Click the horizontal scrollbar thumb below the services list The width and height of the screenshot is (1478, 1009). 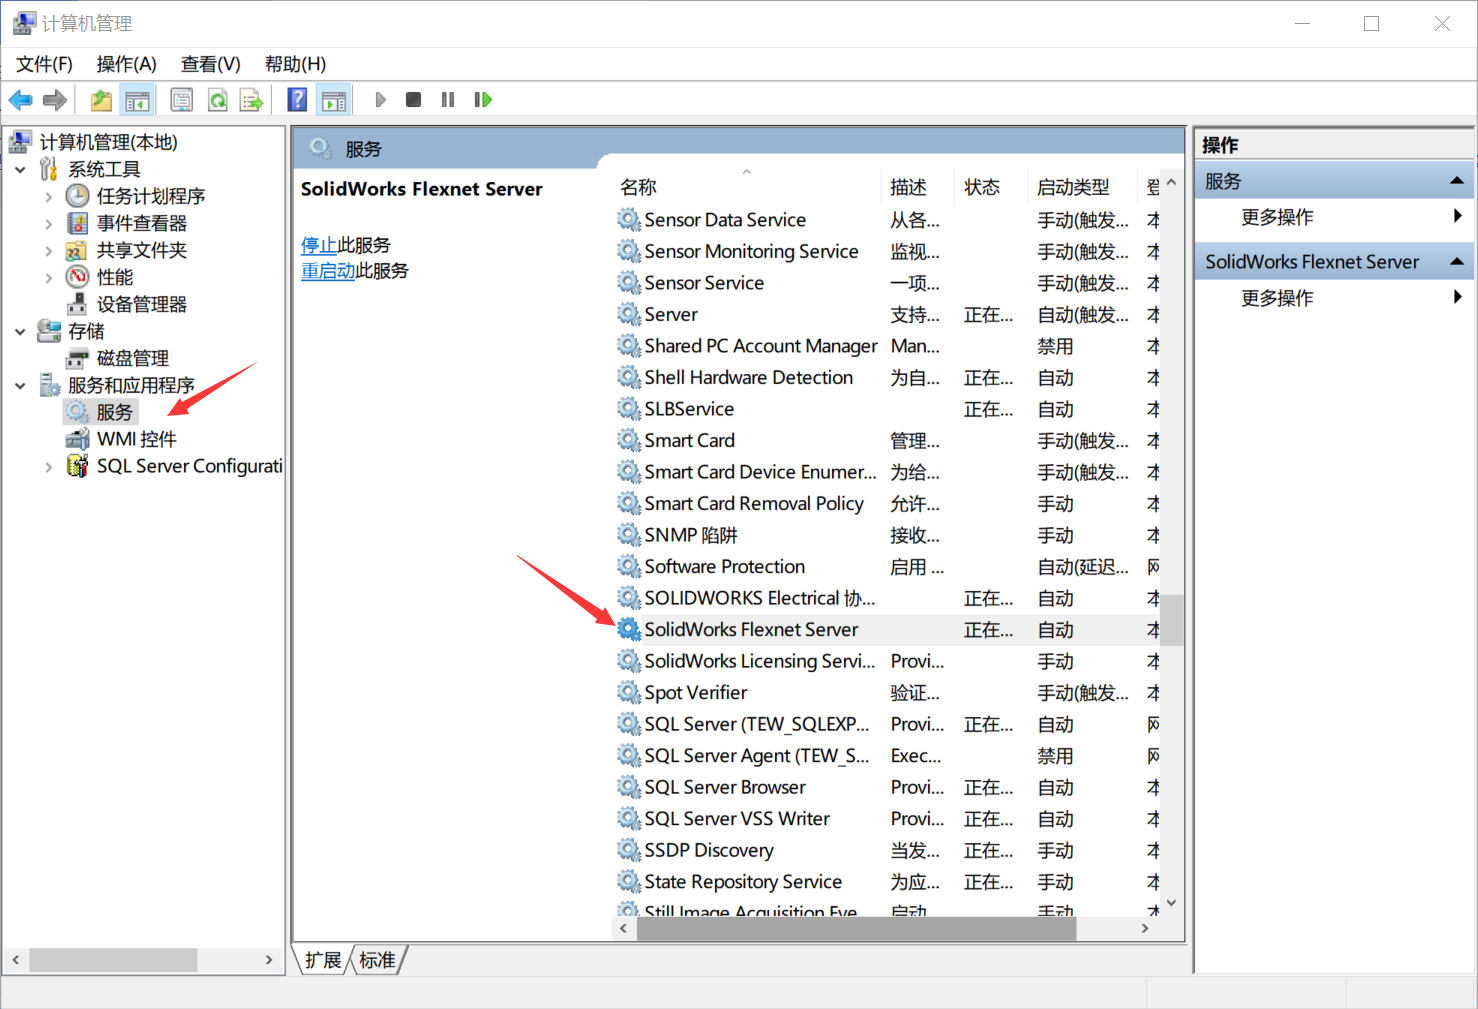click(x=856, y=929)
